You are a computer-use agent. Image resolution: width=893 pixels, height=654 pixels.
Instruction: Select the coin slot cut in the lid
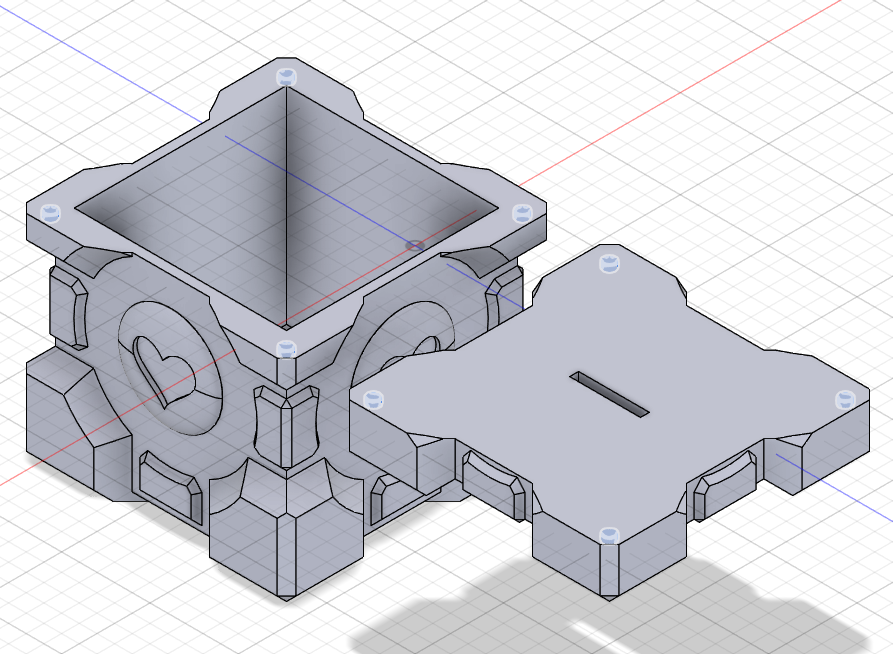point(610,394)
